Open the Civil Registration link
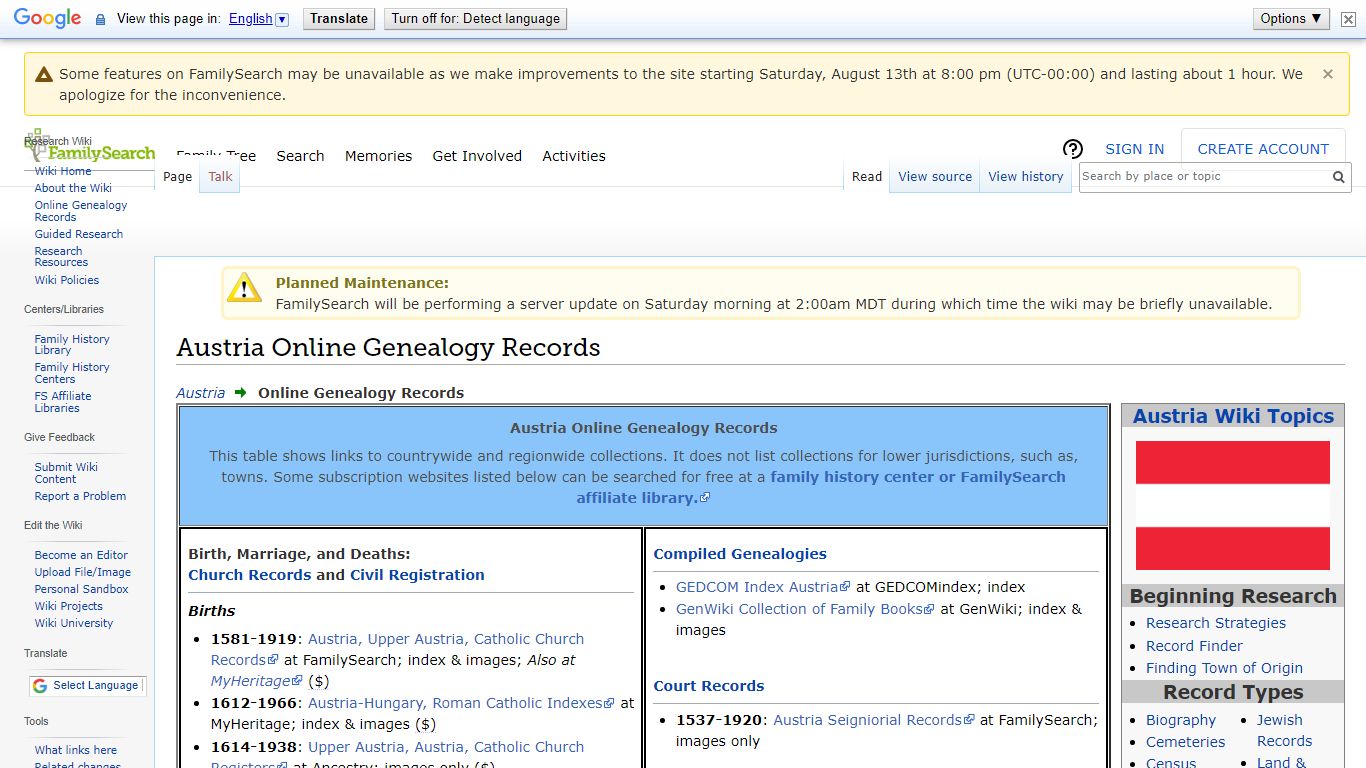1366x768 pixels. pyautogui.click(x=417, y=575)
